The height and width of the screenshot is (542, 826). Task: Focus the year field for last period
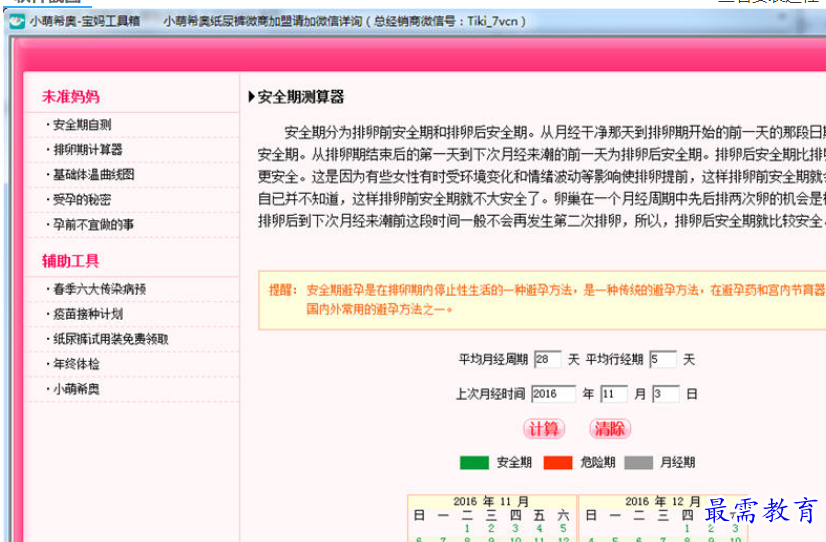click(x=553, y=394)
